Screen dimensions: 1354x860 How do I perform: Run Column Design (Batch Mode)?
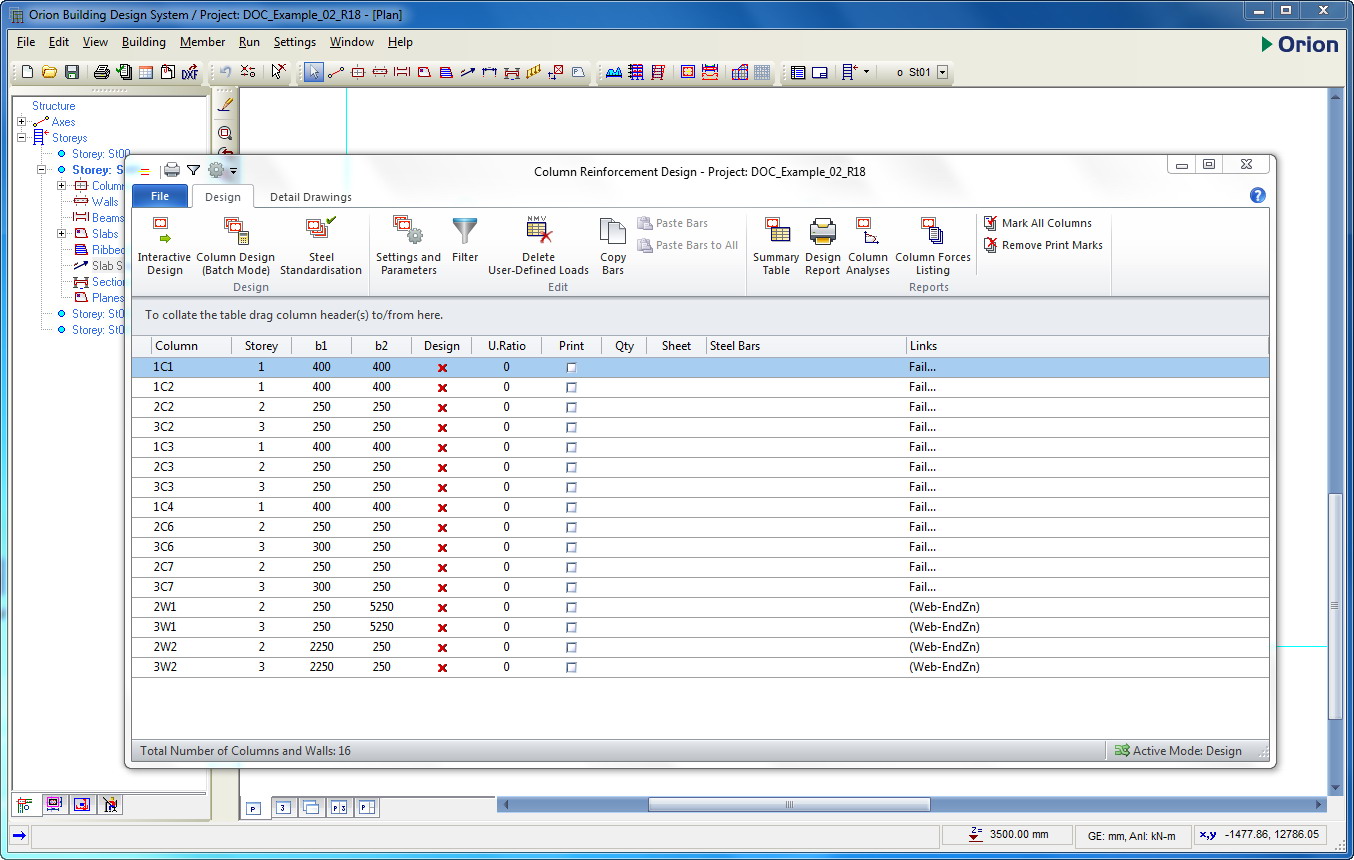coord(235,246)
